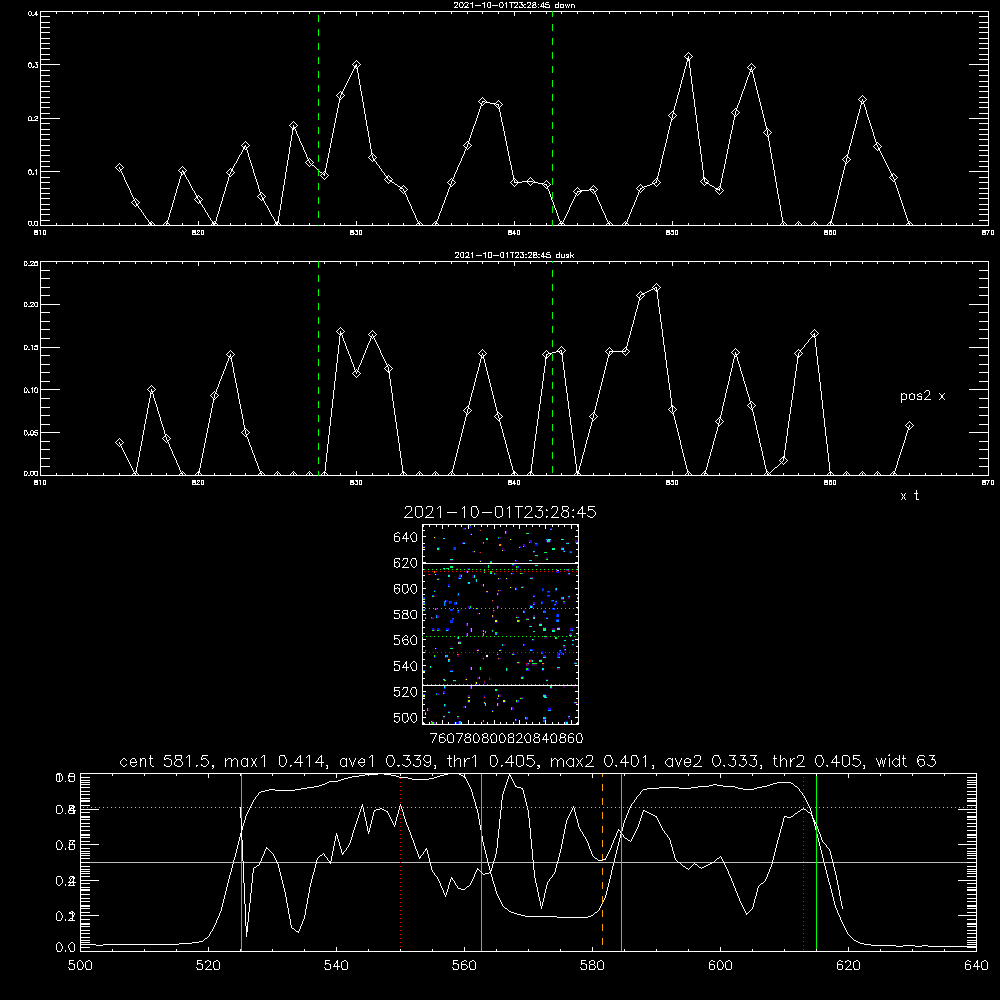This screenshot has width=1000, height=1000.
Task: Click the "500" label on bottom plot x-axis
Action: click(80, 966)
